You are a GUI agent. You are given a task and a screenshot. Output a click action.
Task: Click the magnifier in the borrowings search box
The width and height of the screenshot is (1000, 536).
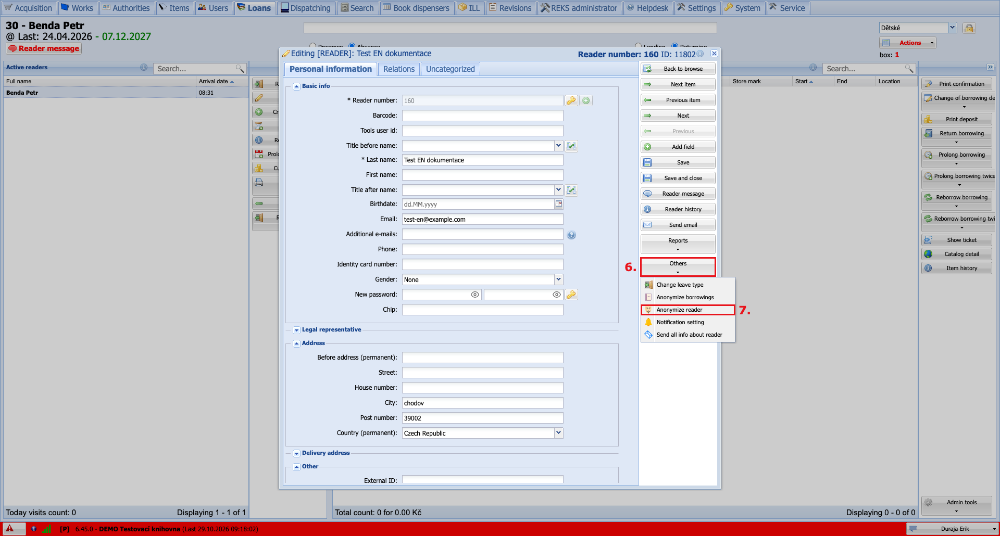point(907,68)
